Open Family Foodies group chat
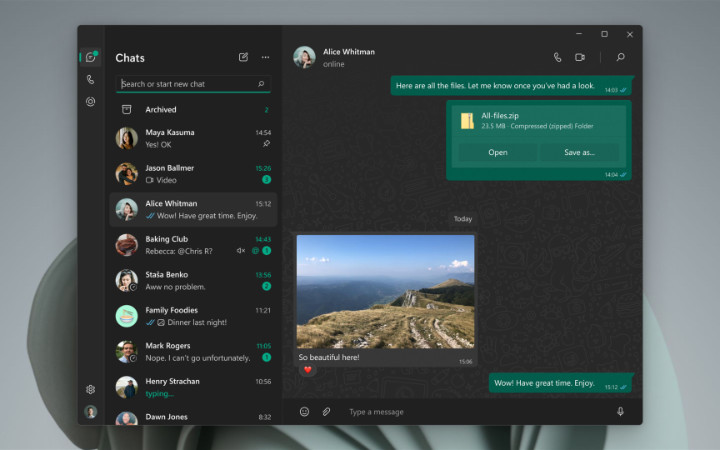The image size is (720, 450). tap(193, 316)
